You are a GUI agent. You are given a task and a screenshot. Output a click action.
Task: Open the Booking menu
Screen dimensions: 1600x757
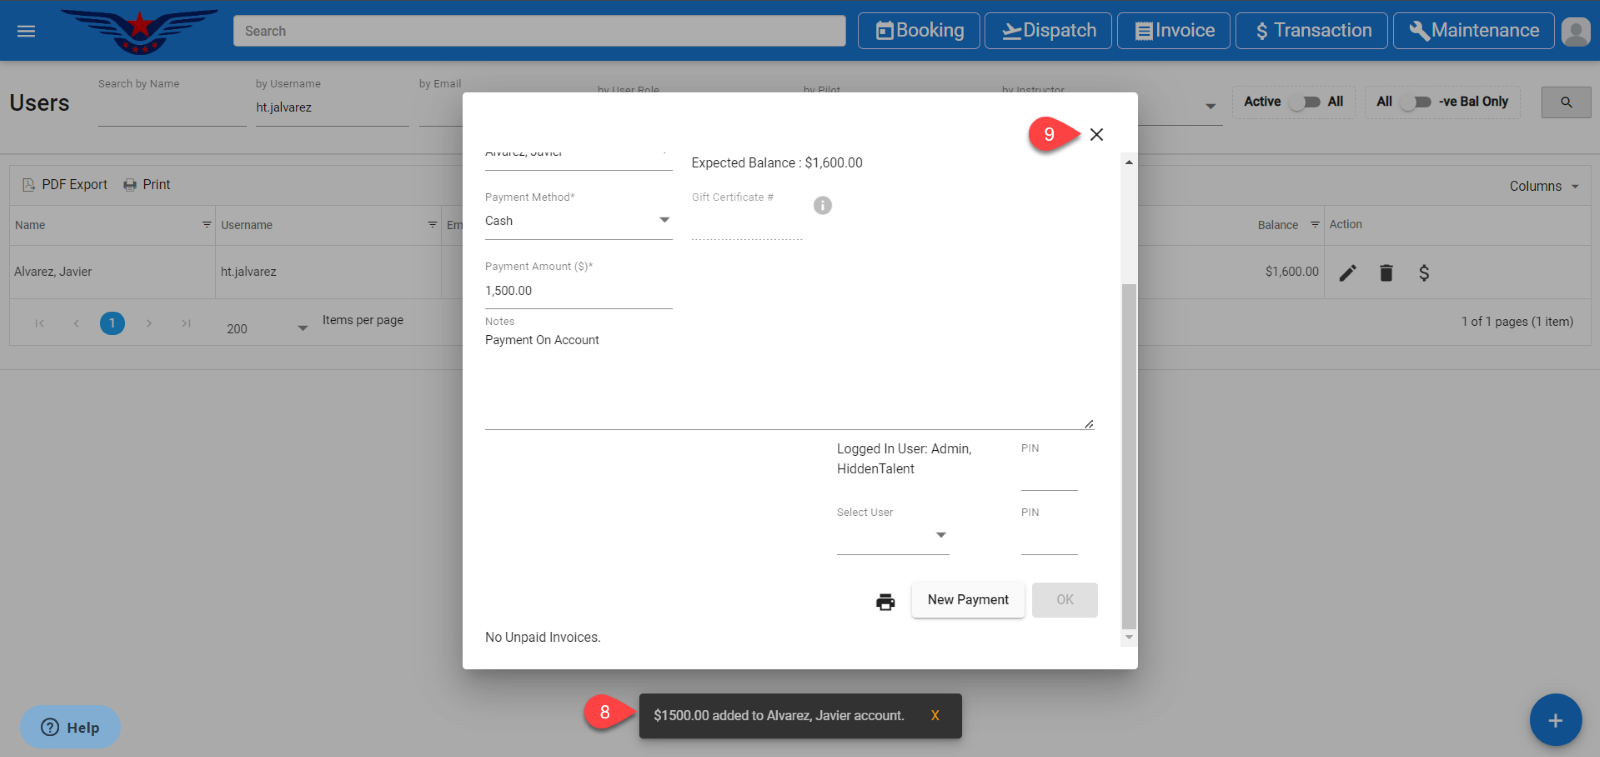(x=919, y=31)
